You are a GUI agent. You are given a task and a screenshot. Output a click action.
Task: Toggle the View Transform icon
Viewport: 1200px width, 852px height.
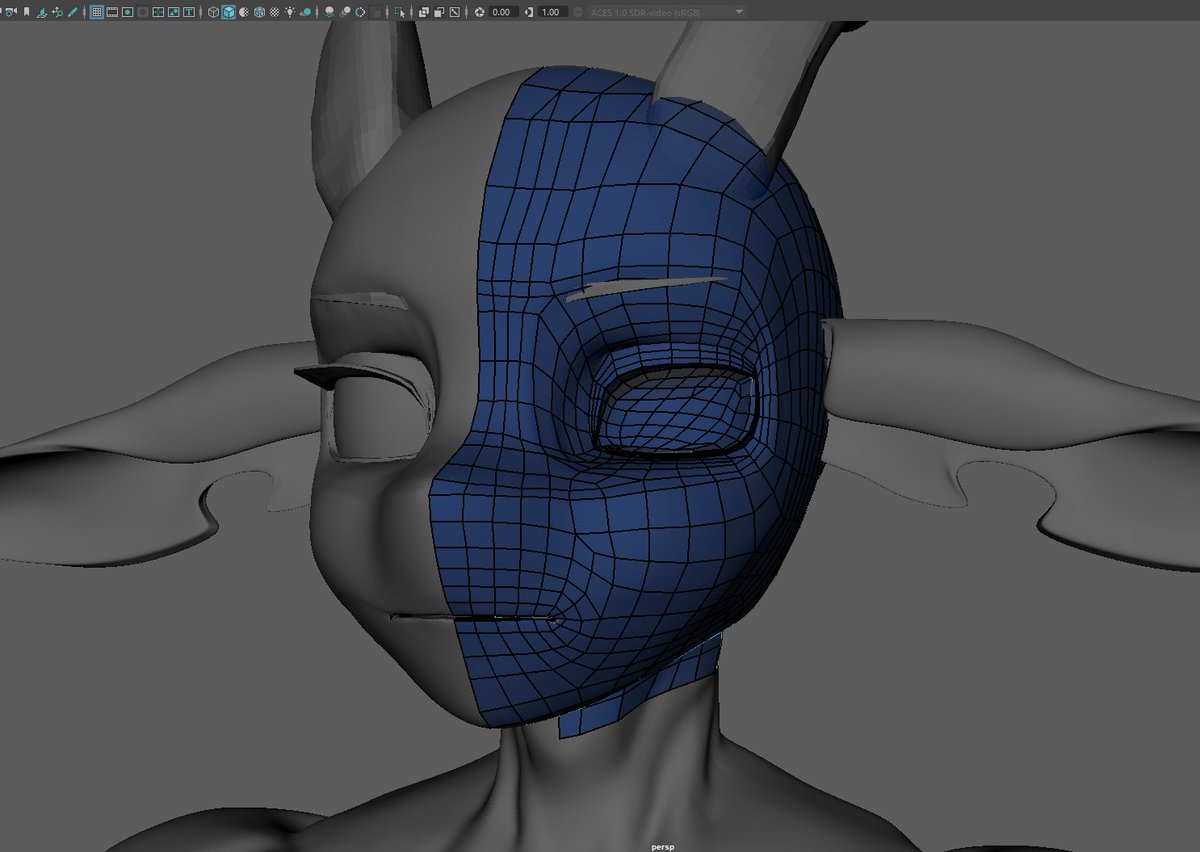[578, 12]
